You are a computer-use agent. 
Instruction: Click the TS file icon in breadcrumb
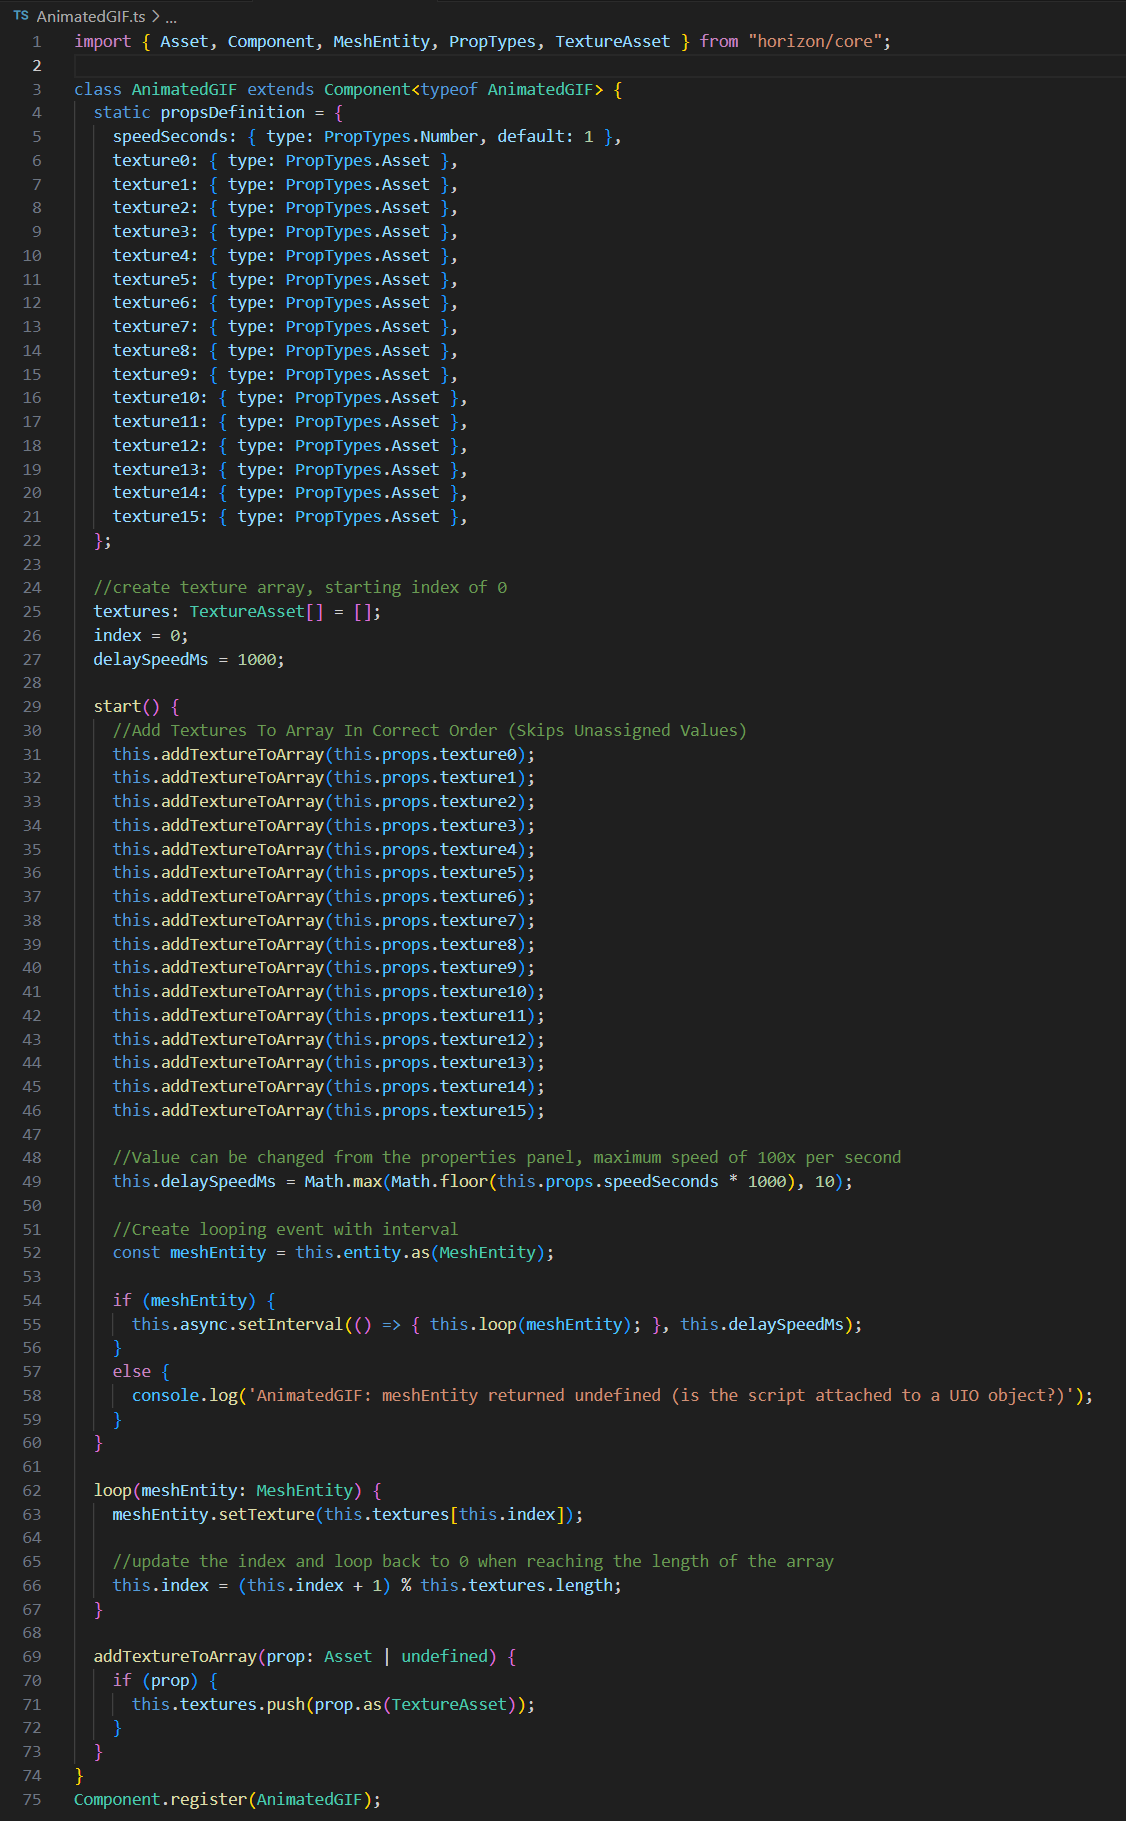21,16
